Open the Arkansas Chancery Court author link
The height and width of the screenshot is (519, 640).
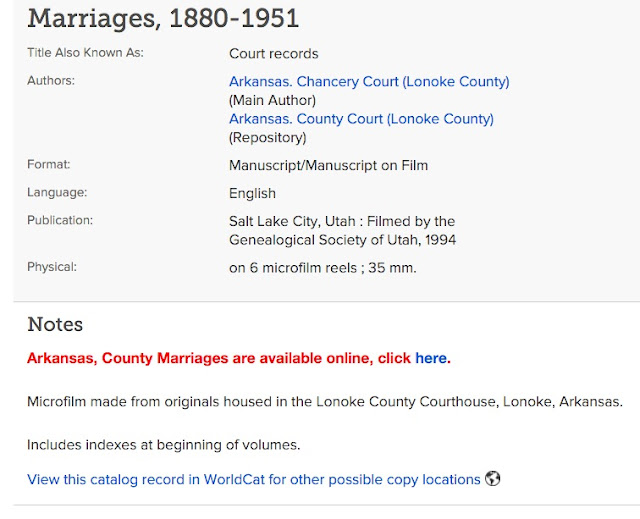[x=369, y=81]
